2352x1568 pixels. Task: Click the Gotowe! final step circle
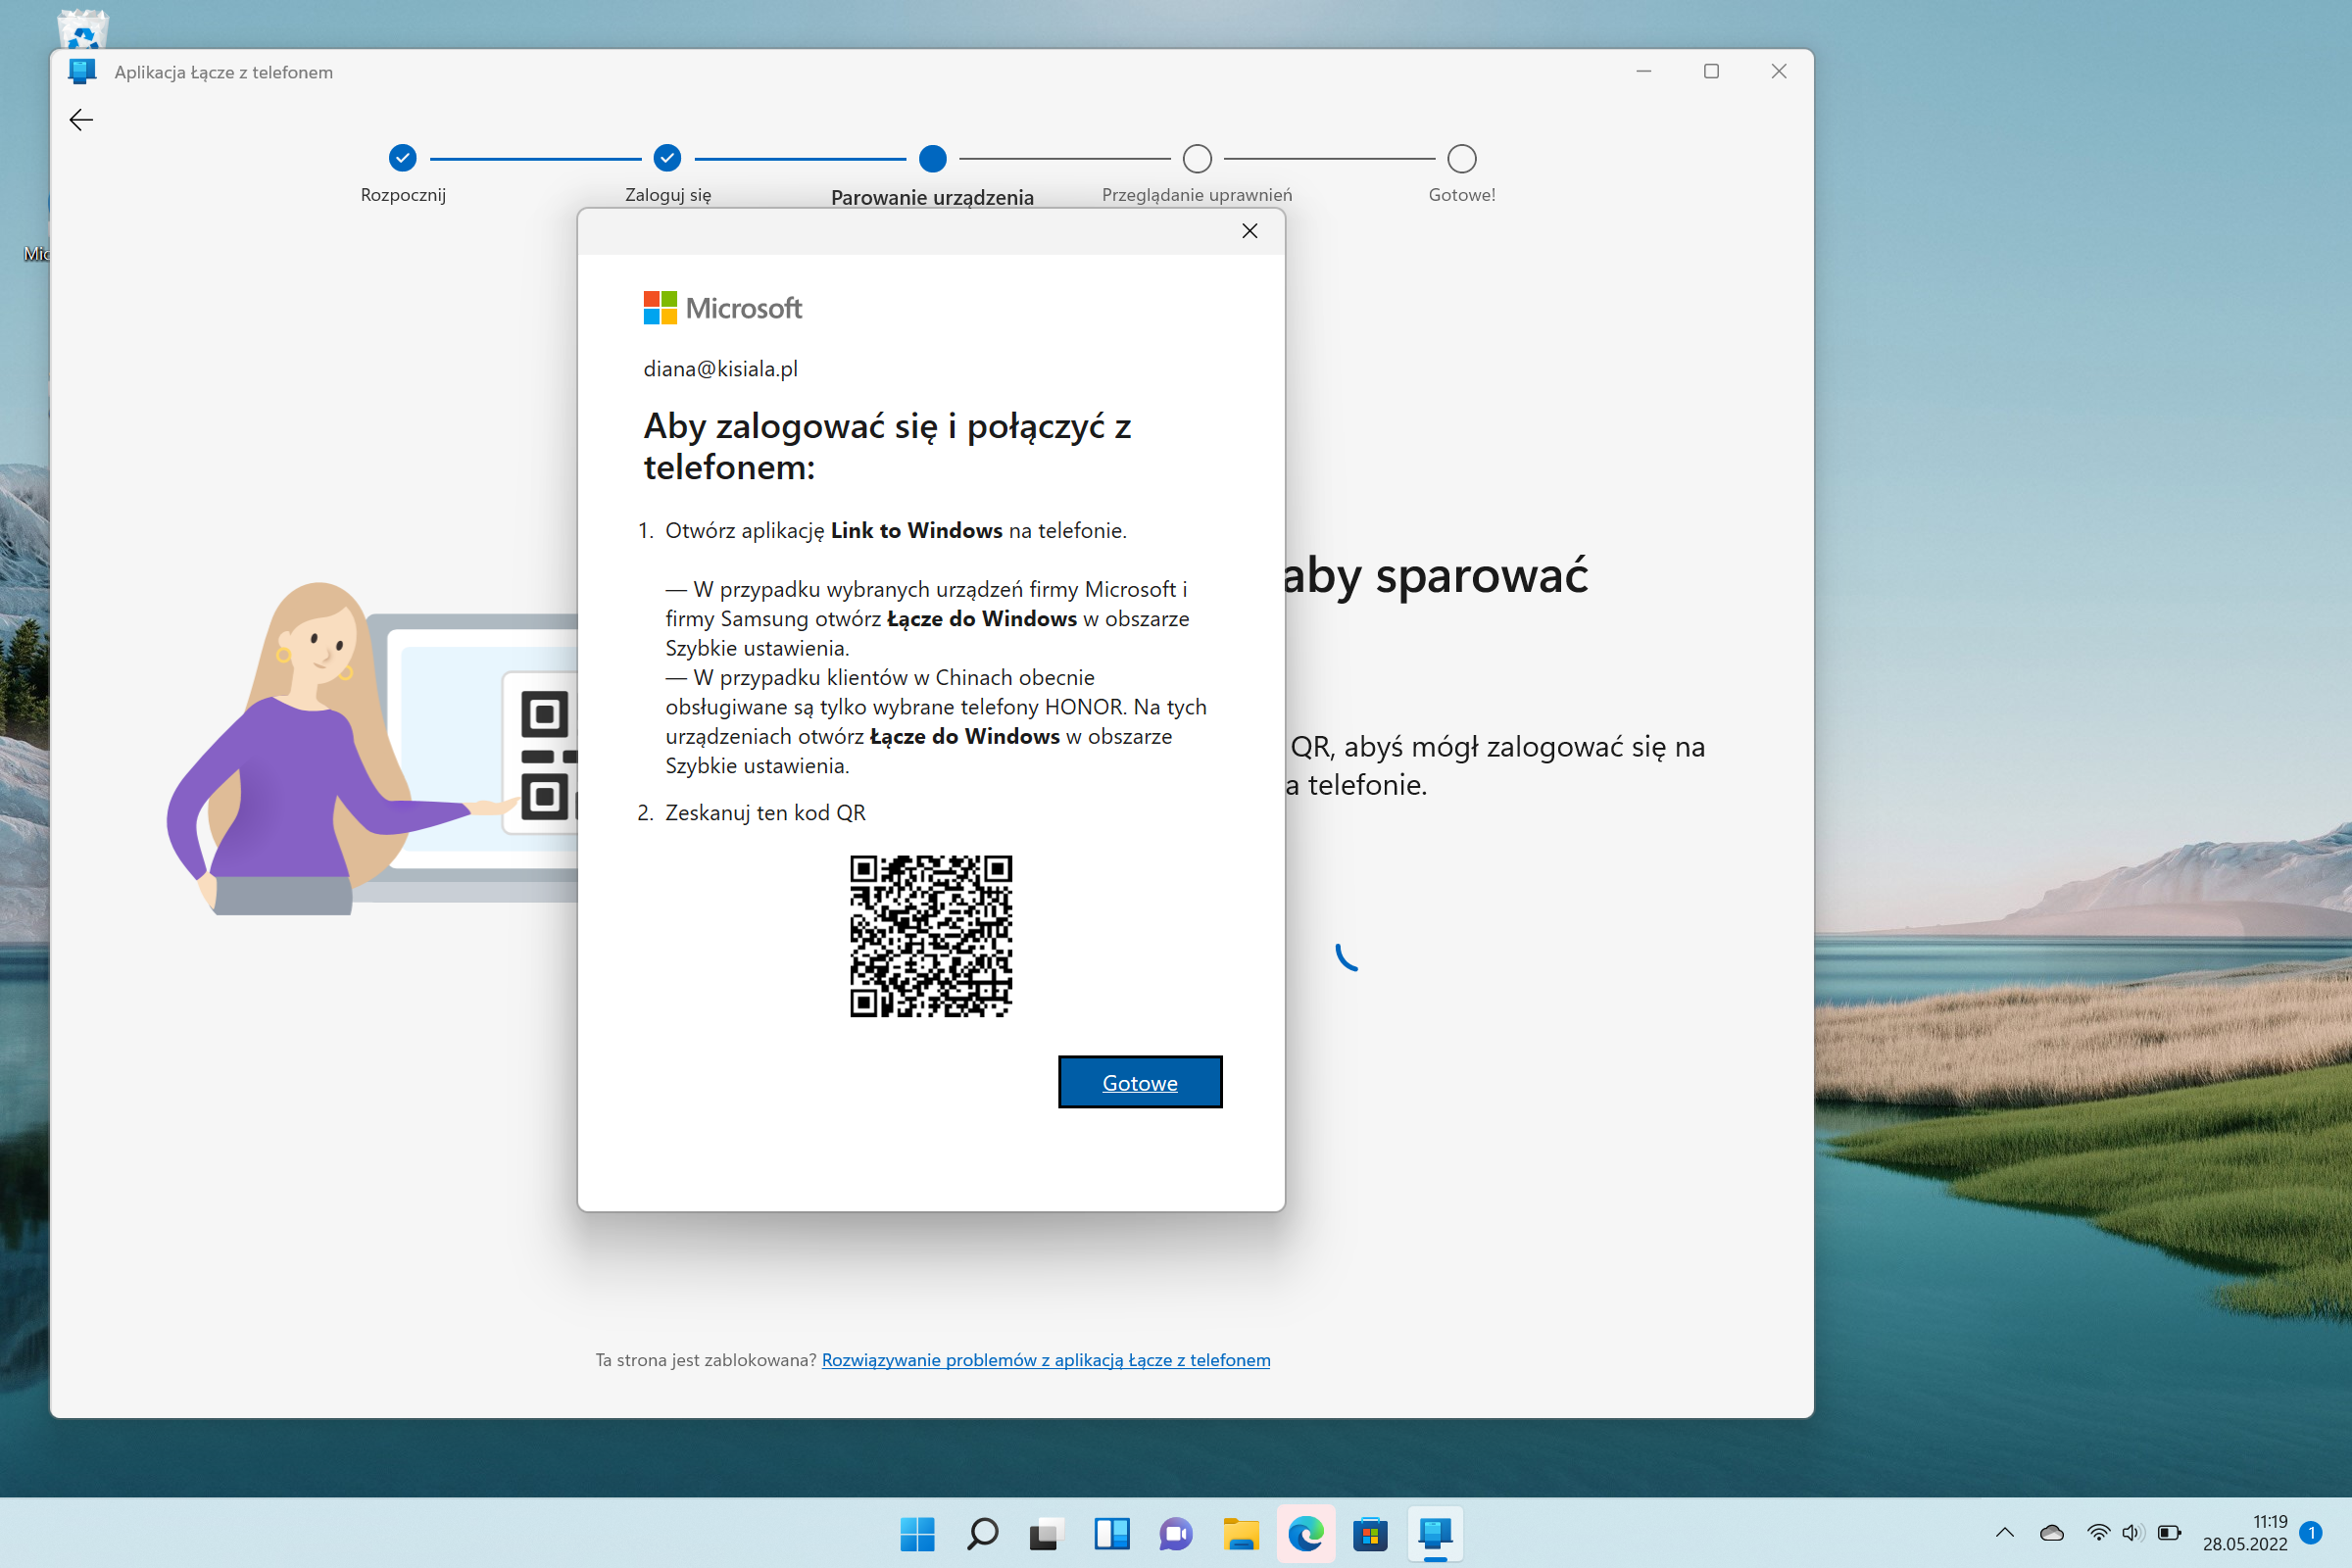(x=1461, y=158)
